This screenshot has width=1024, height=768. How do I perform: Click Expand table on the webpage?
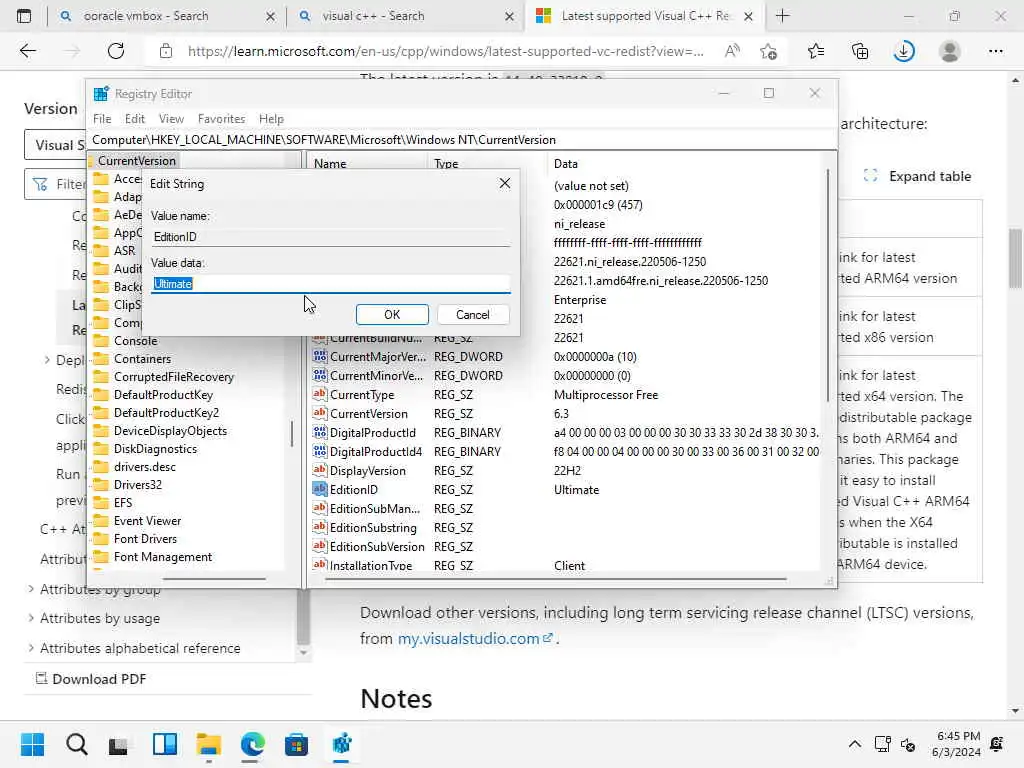pyautogui.click(x=918, y=176)
